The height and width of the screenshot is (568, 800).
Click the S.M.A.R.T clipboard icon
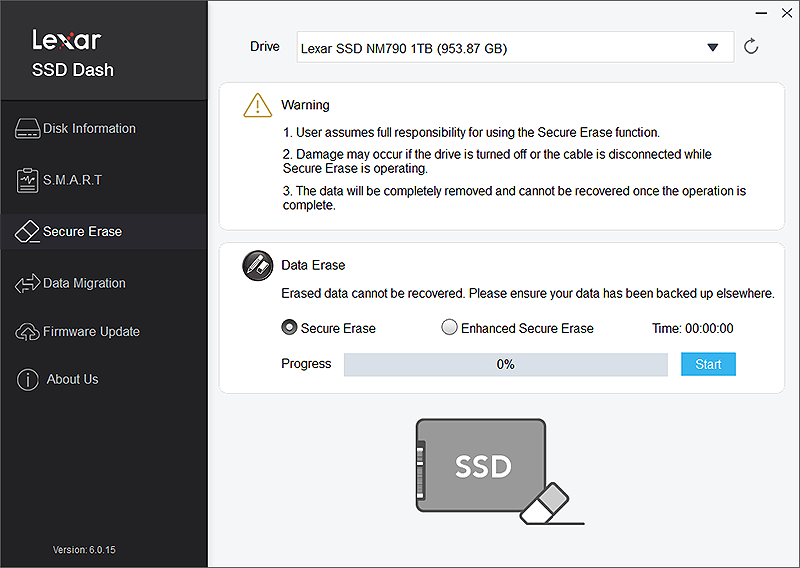[x=27, y=180]
